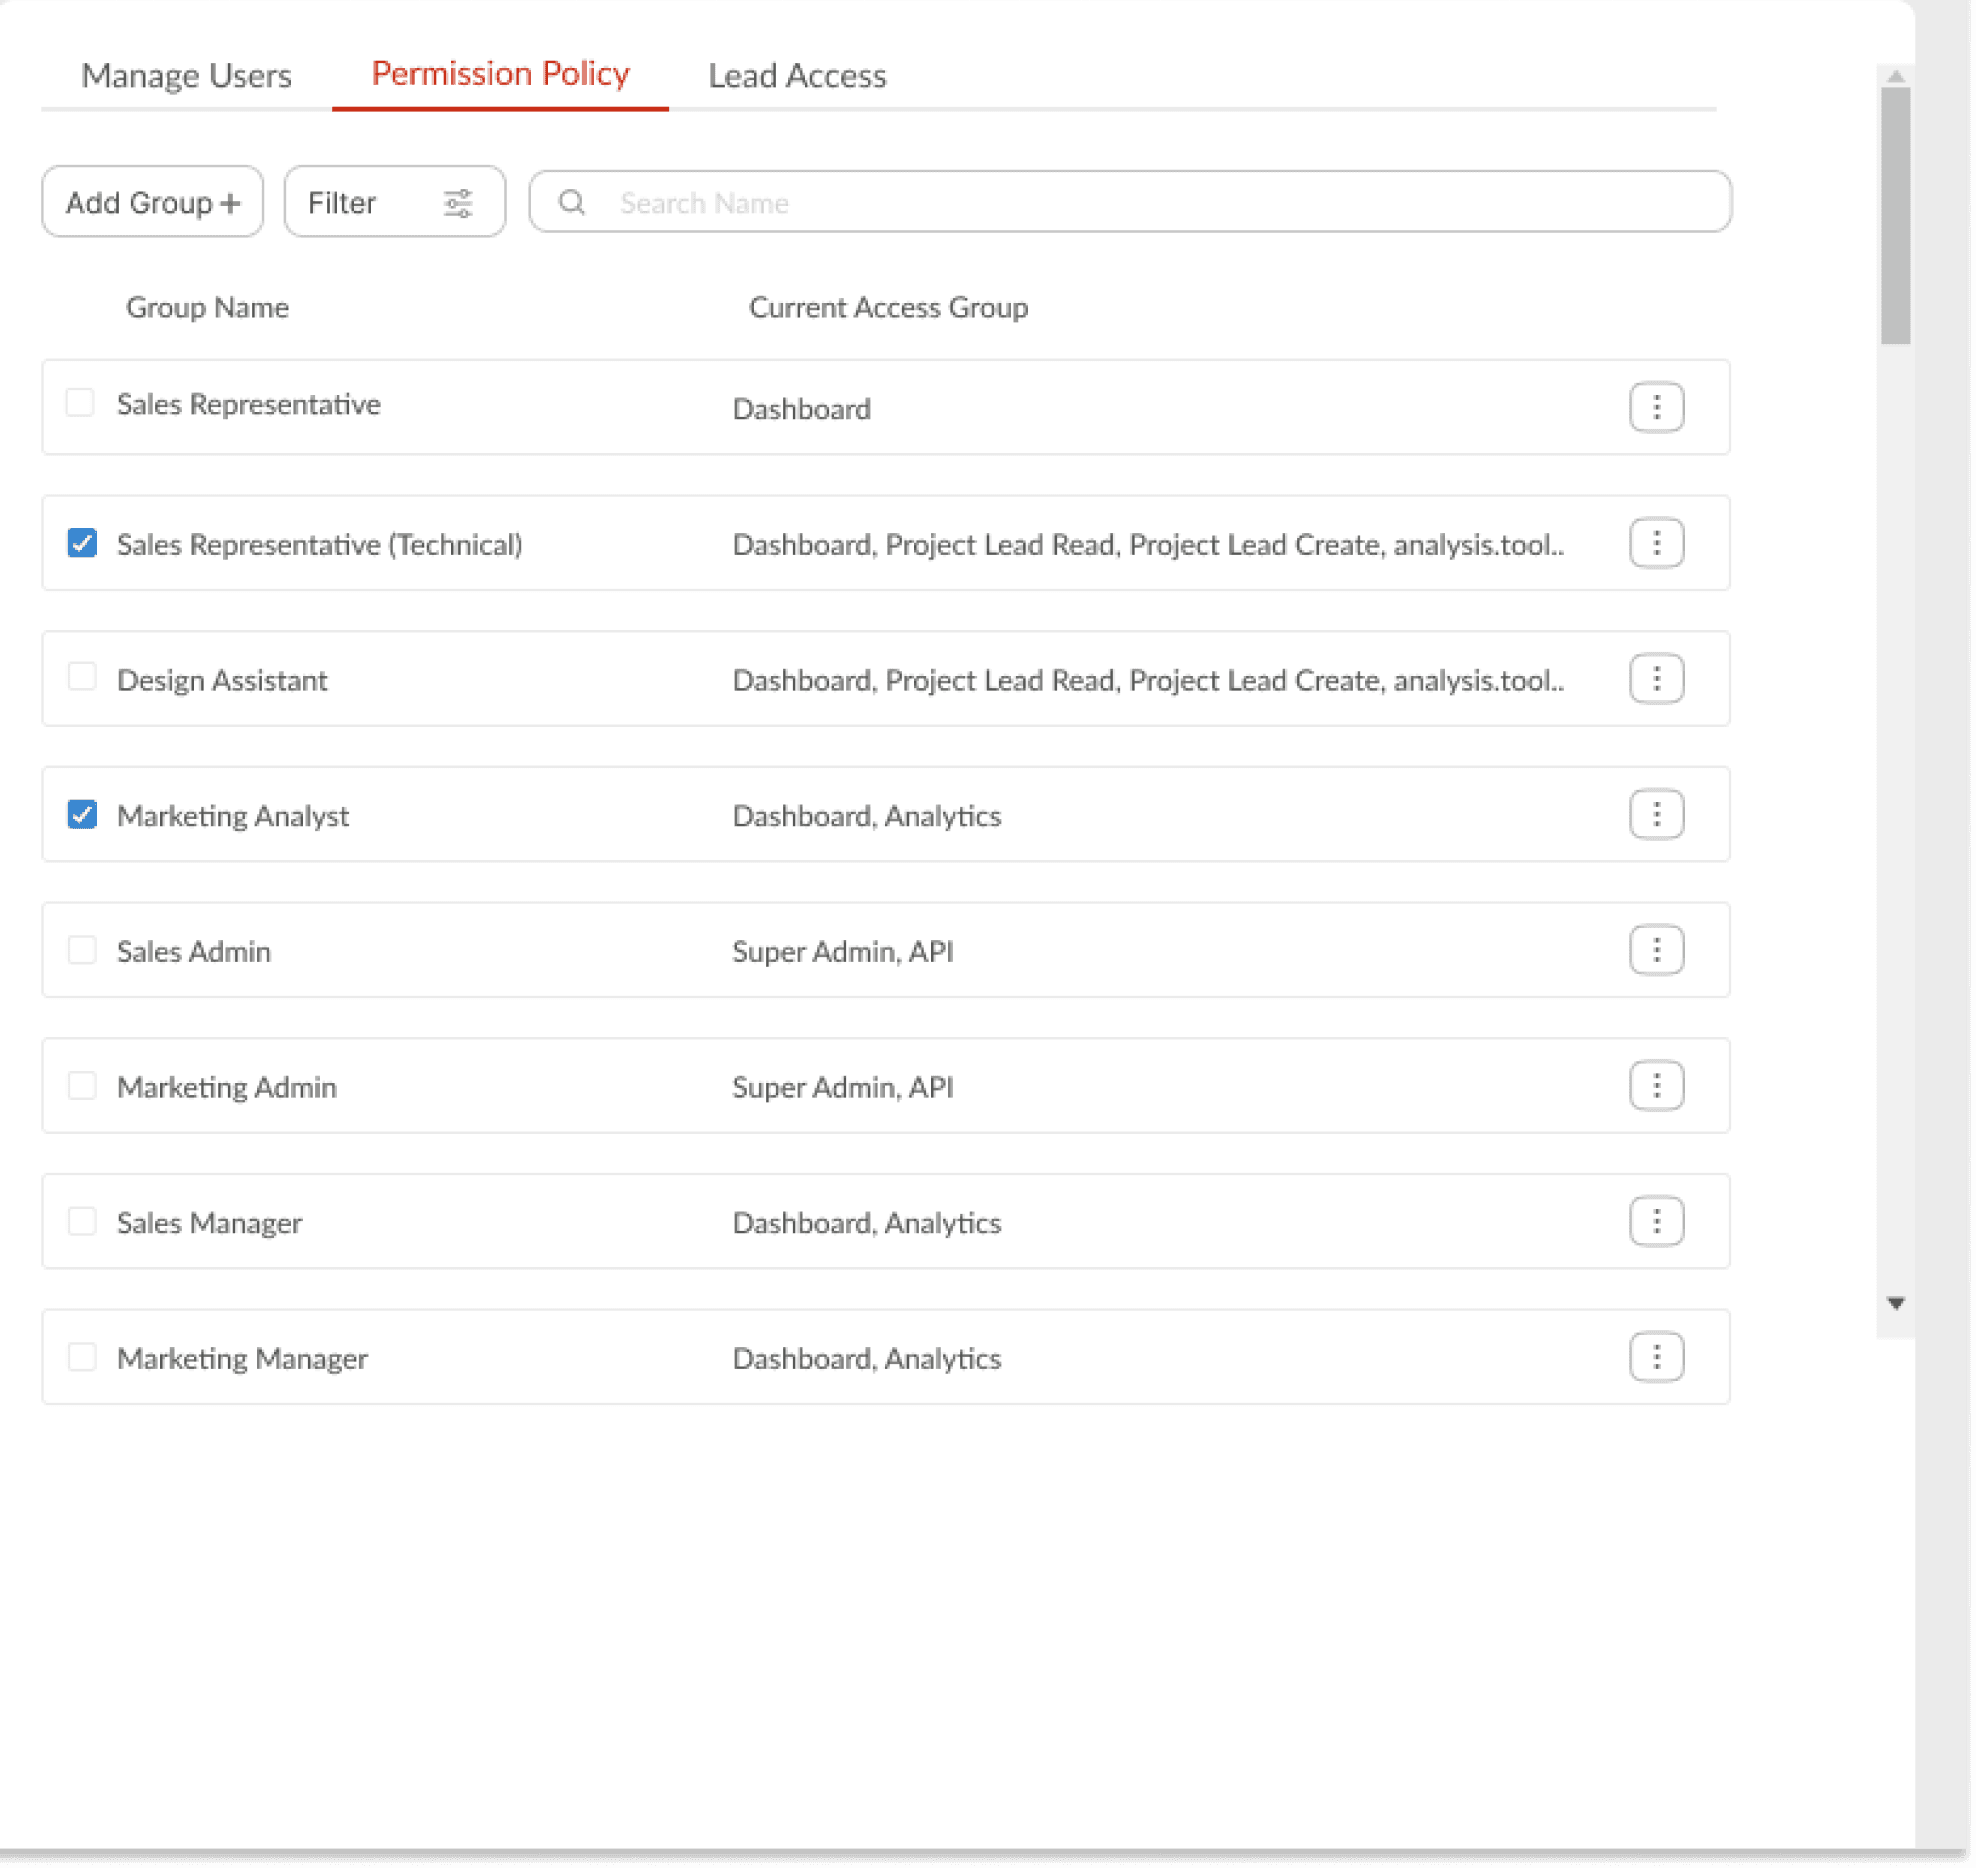The width and height of the screenshot is (1976, 1868).
Task: Select the Sales Admin checkbox
Action: tap(82, 950)
